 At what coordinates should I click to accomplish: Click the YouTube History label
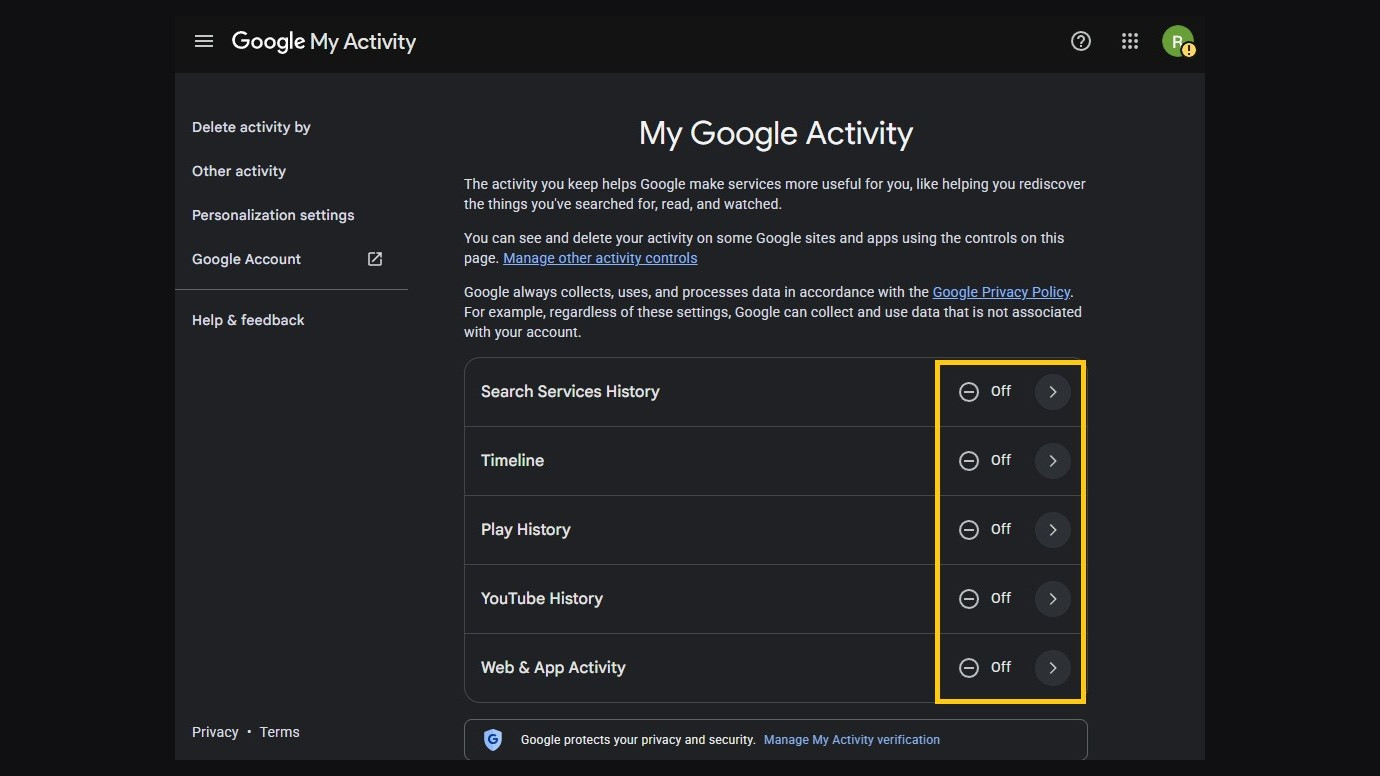pos(541,599)
